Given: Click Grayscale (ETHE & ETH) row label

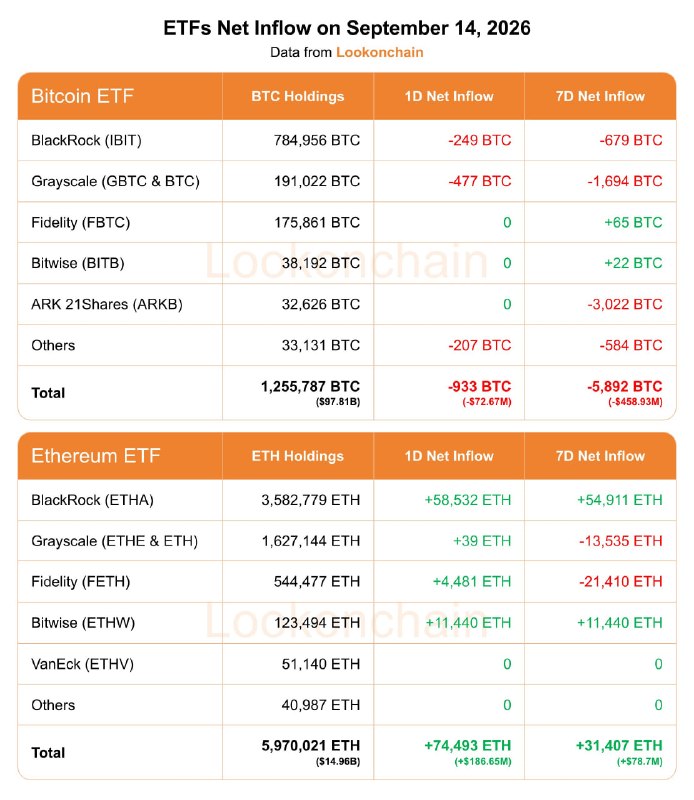Looking at the screenshot, I should point(114,541).
